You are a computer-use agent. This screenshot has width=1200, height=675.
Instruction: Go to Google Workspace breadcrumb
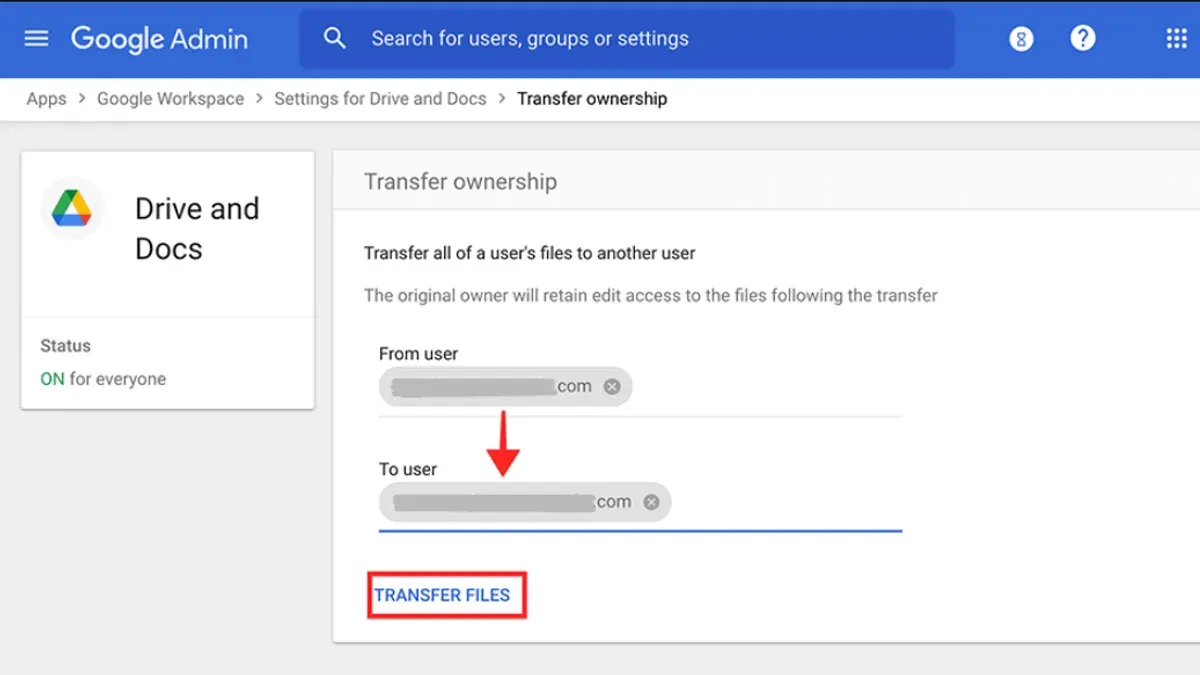tap(170, 99)
